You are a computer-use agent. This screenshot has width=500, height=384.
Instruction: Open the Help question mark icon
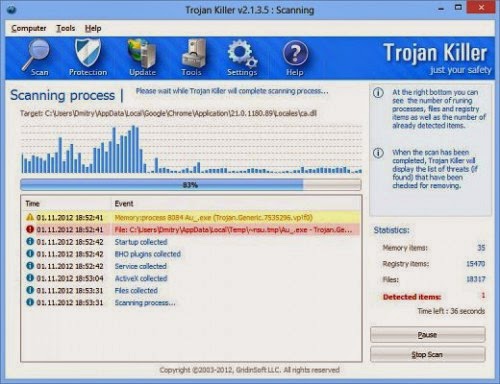[x=295, y=58]
